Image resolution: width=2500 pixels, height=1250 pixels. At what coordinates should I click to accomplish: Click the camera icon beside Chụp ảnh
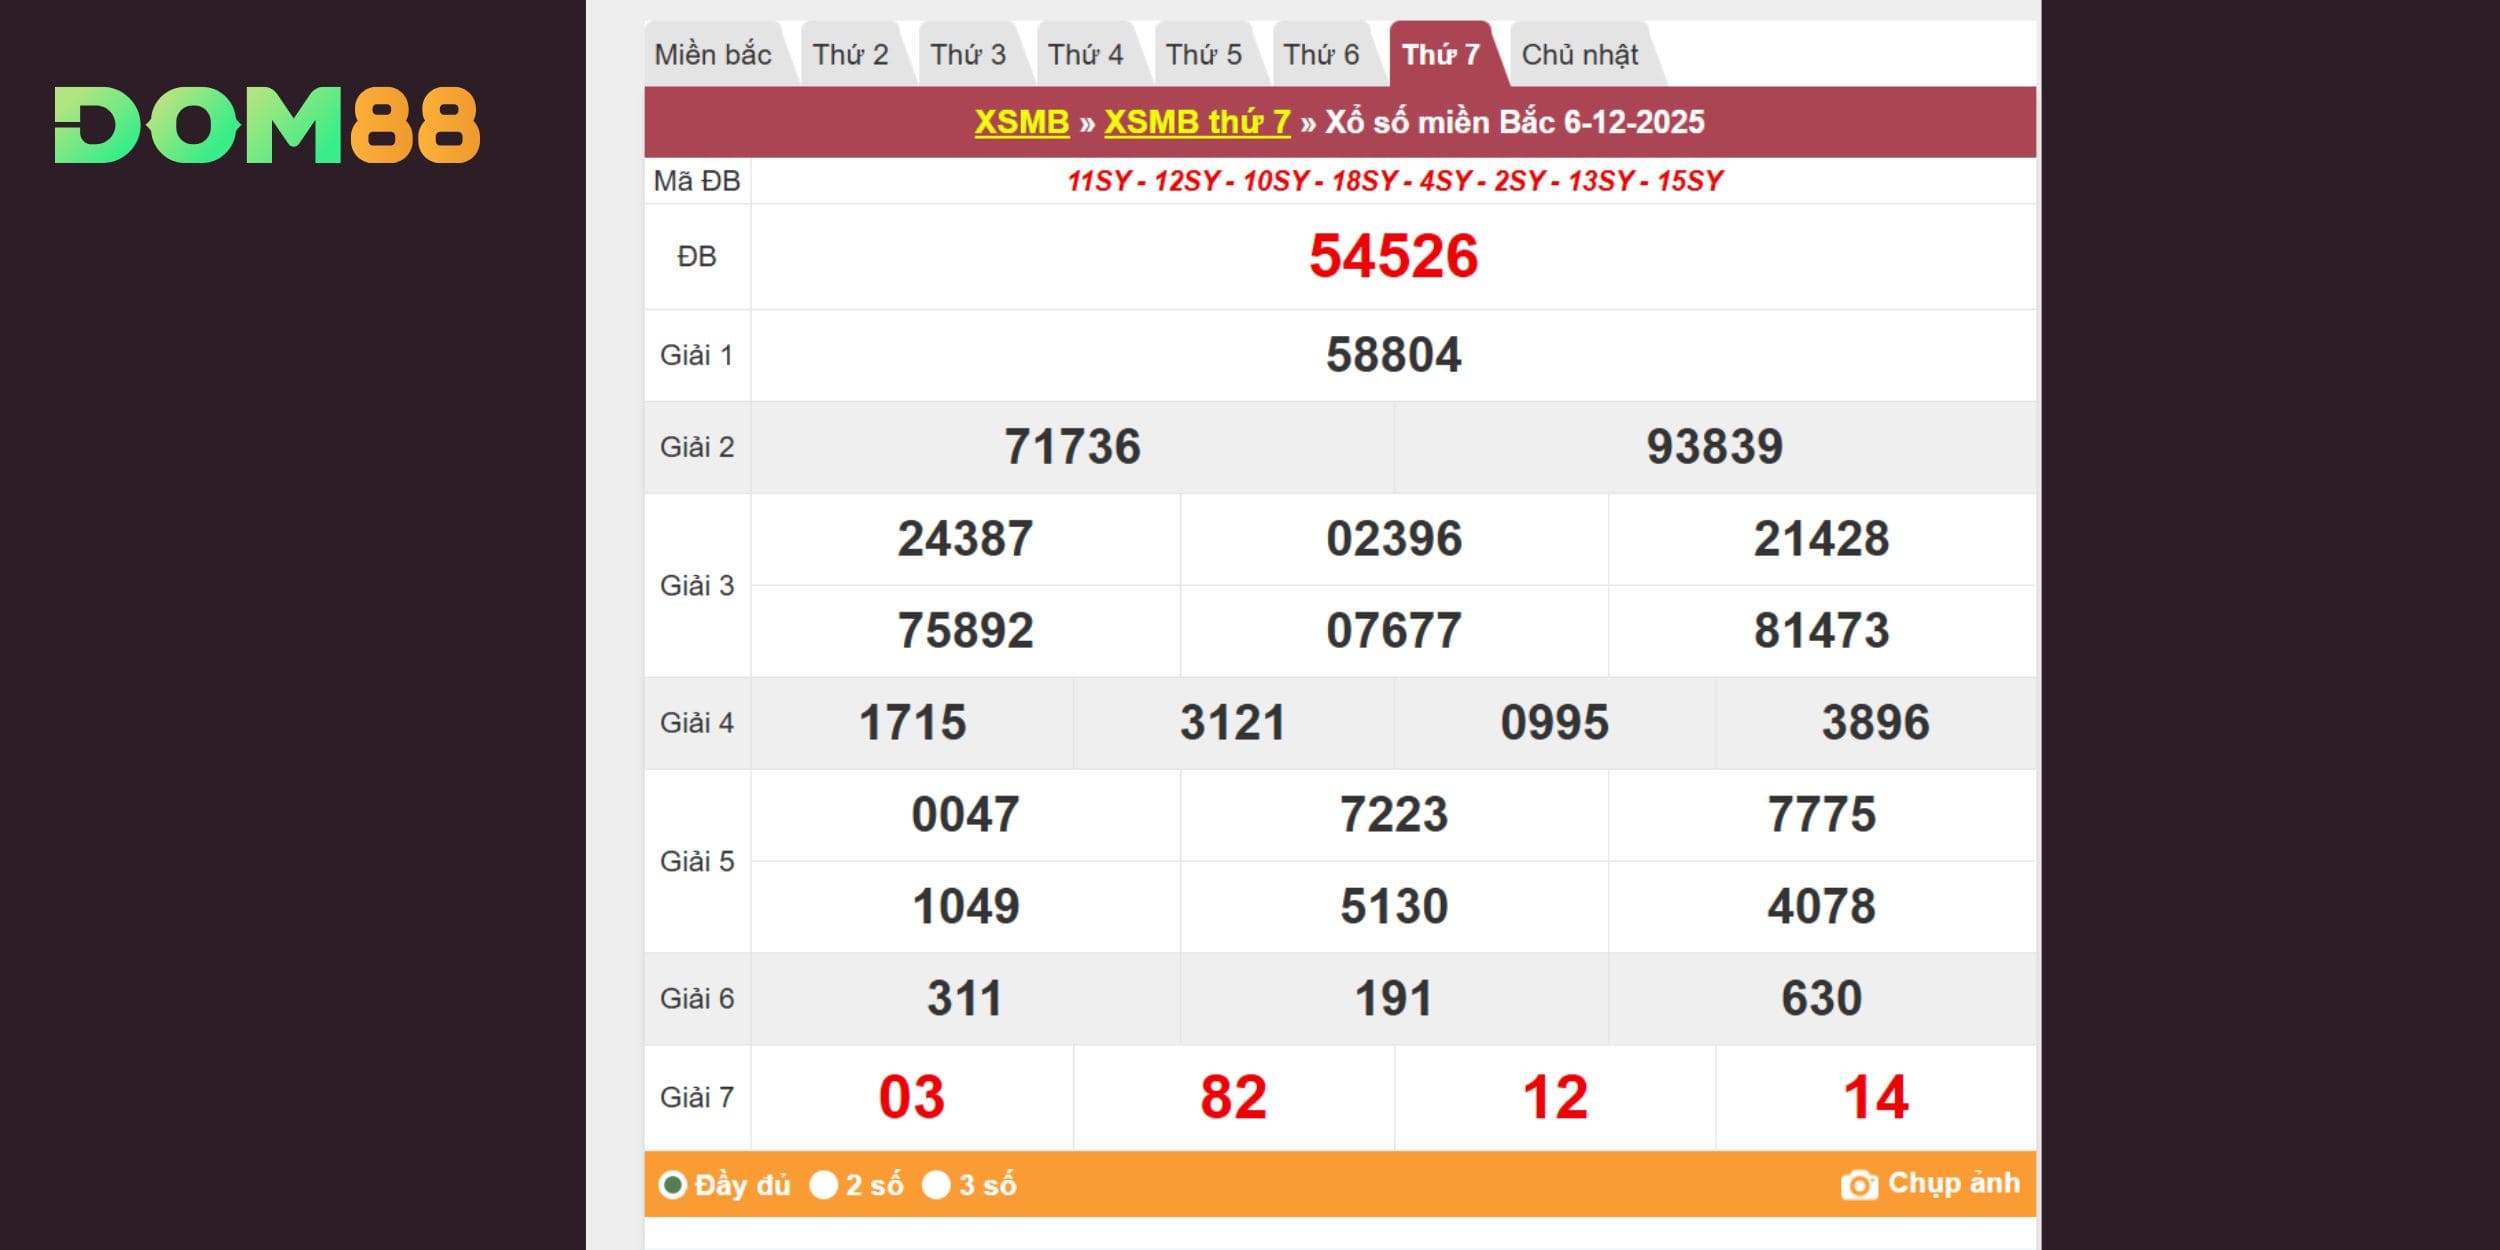[x=1858, y=1185]
